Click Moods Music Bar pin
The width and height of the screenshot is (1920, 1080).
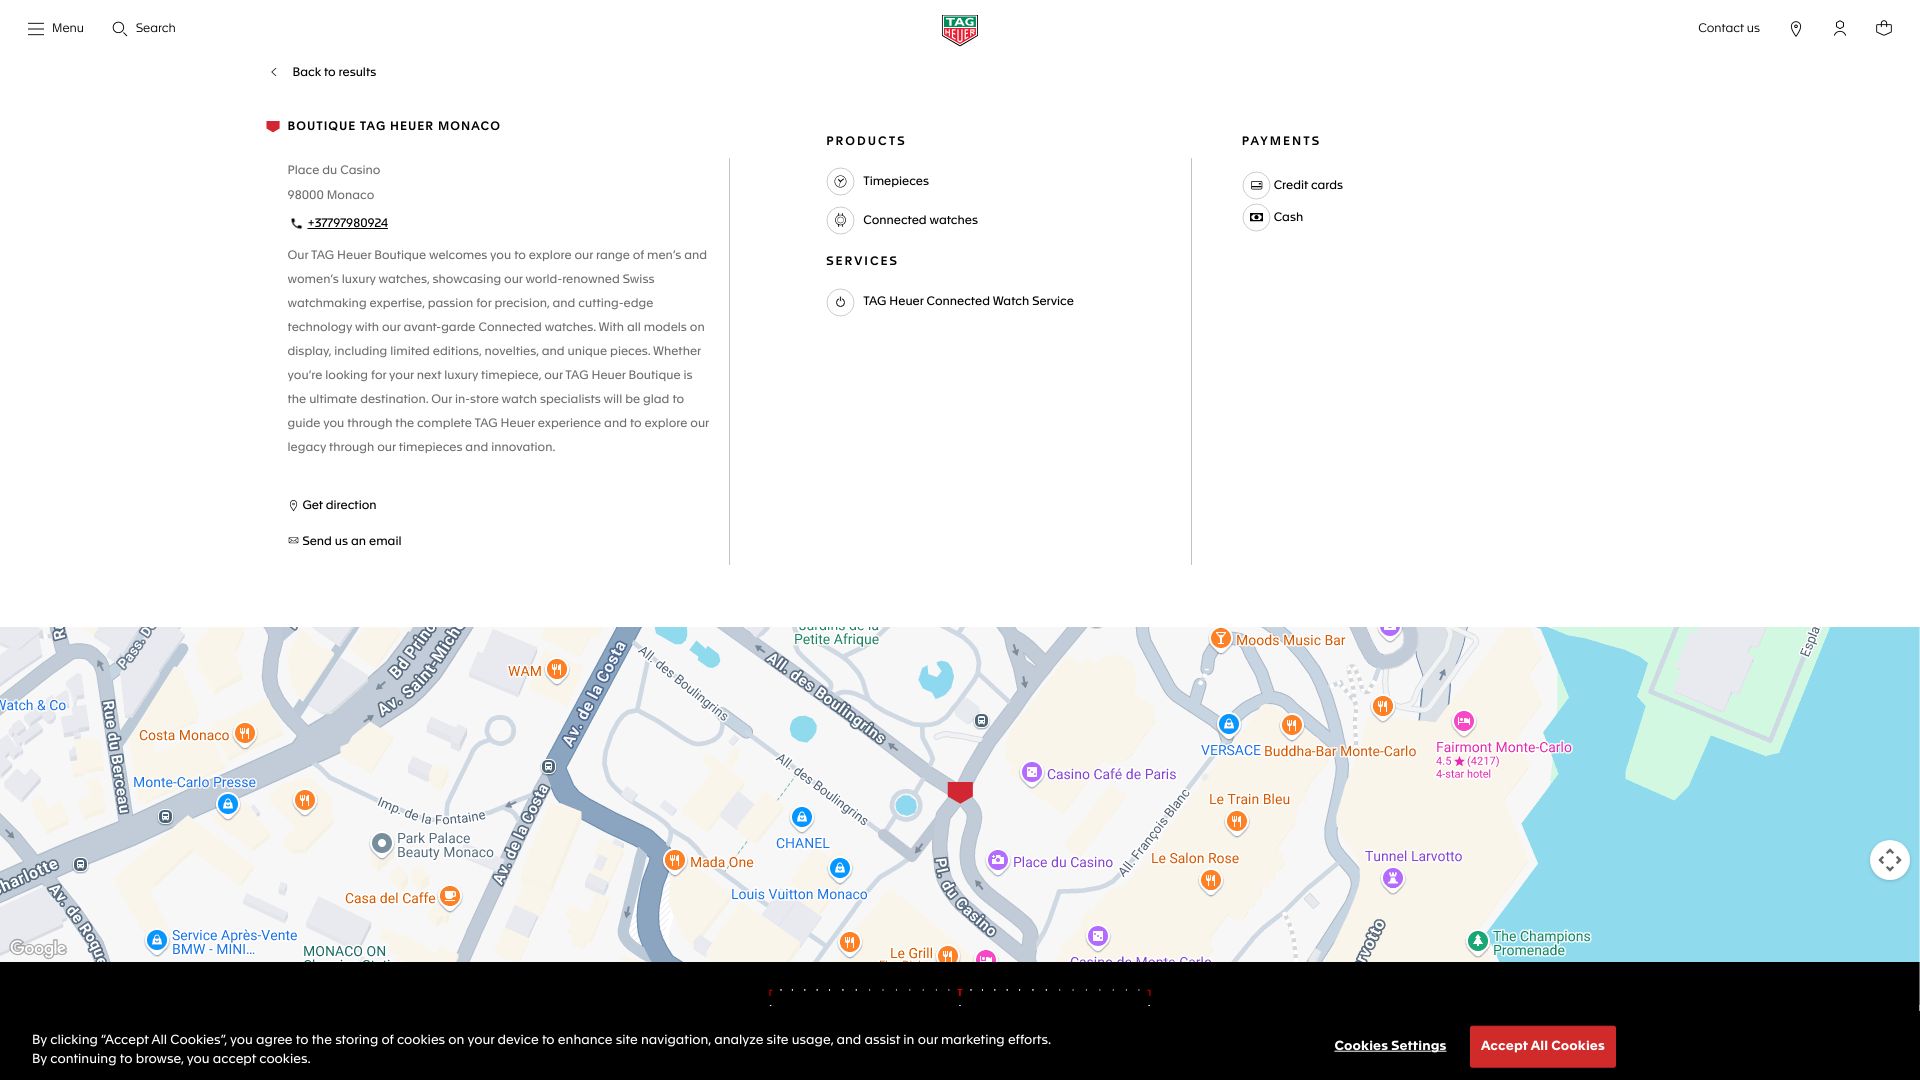(x=1221, y=639)
